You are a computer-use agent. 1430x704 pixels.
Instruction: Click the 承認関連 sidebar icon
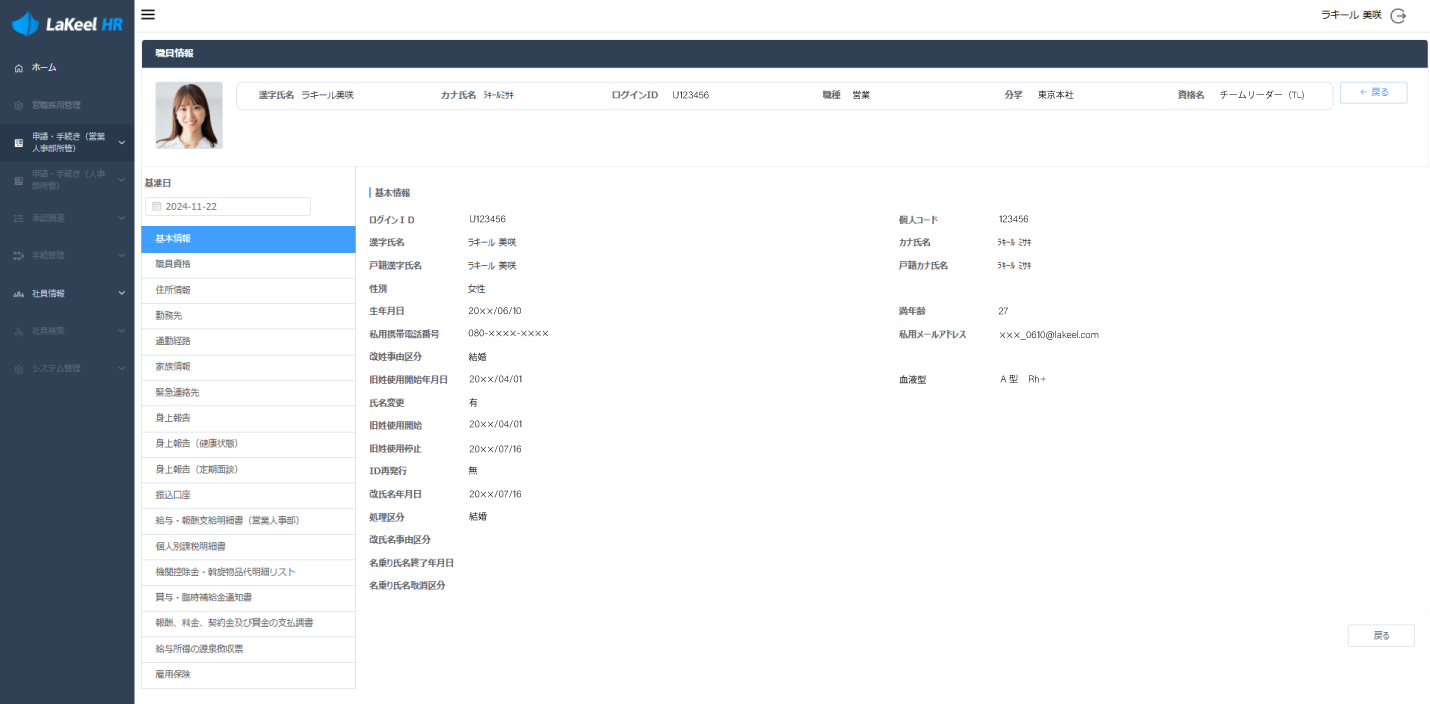(17, 218)
